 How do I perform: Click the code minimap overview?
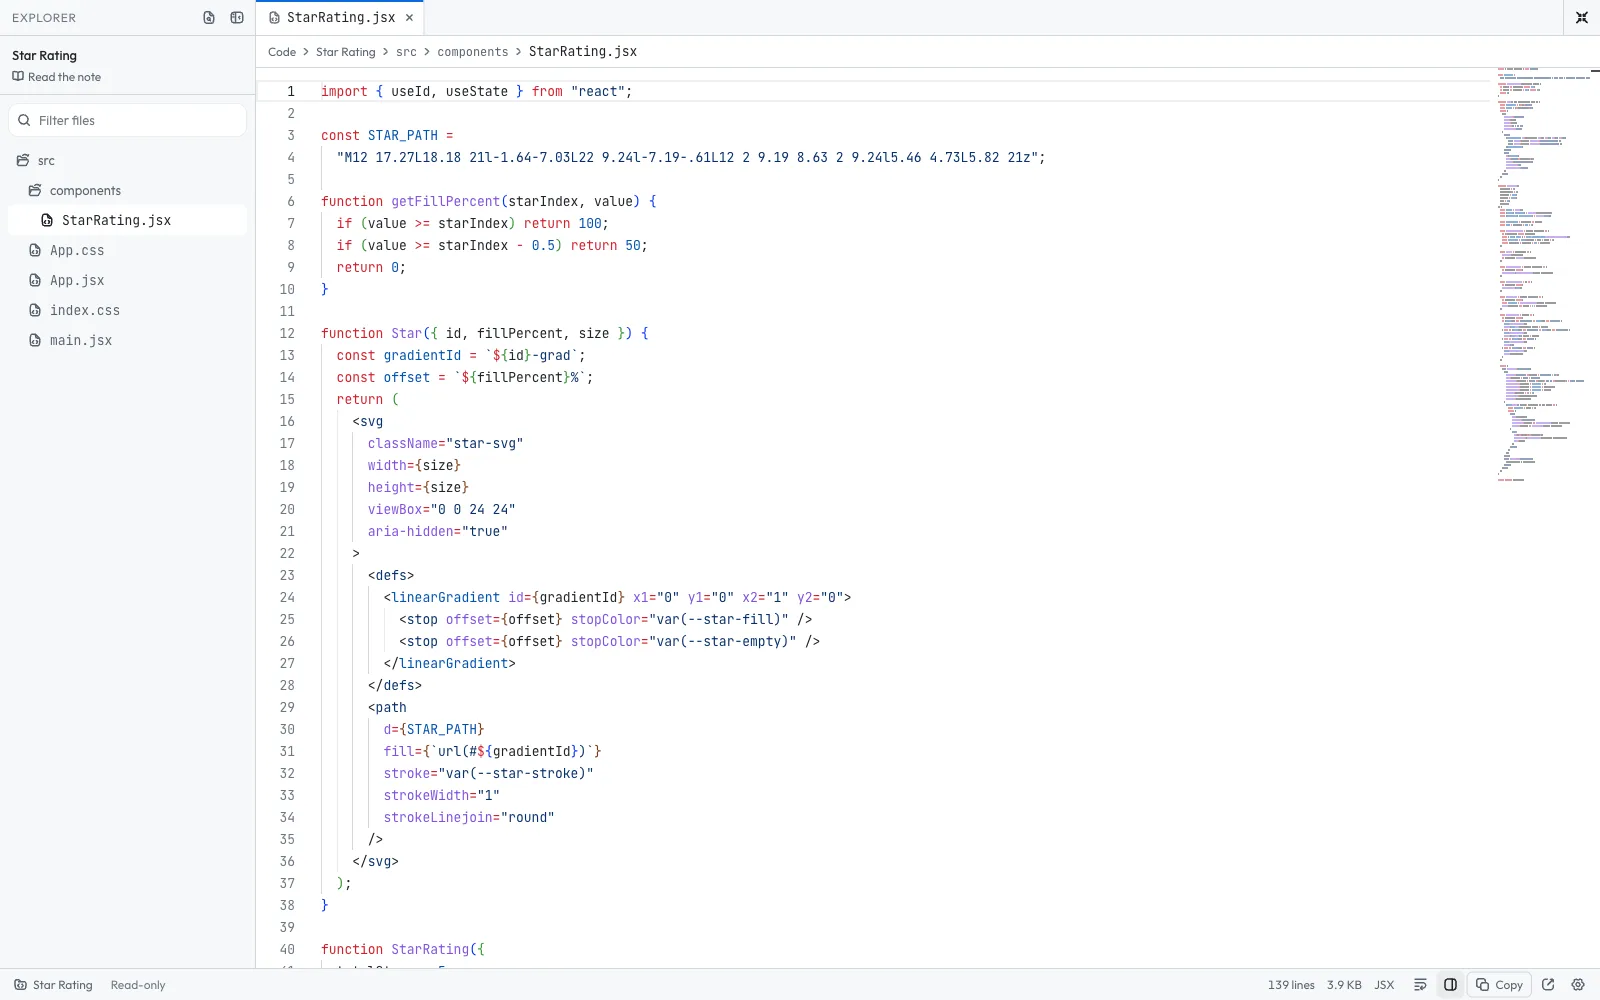click(1545, 275)
